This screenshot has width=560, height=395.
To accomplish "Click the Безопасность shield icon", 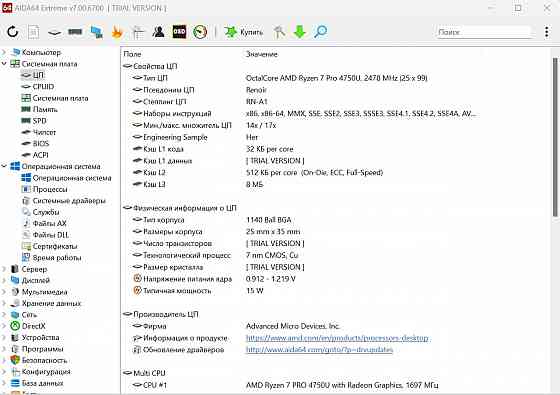I will [15, 360].
